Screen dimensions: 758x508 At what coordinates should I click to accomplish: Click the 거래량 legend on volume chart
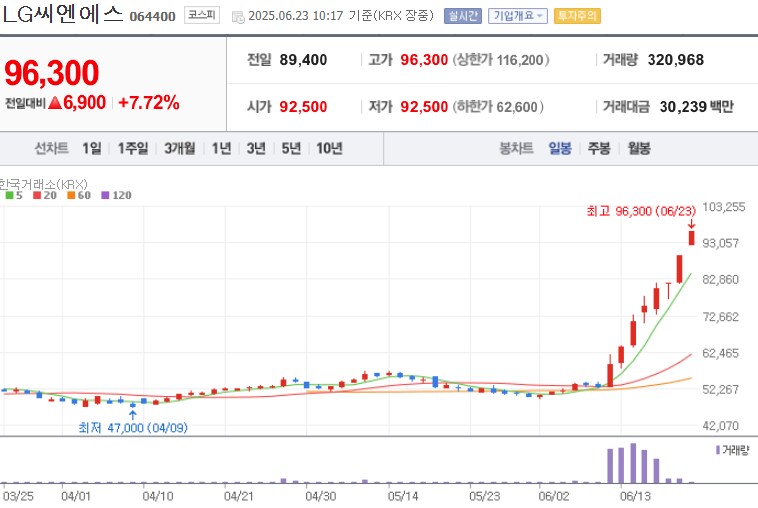tap(732, 450)
